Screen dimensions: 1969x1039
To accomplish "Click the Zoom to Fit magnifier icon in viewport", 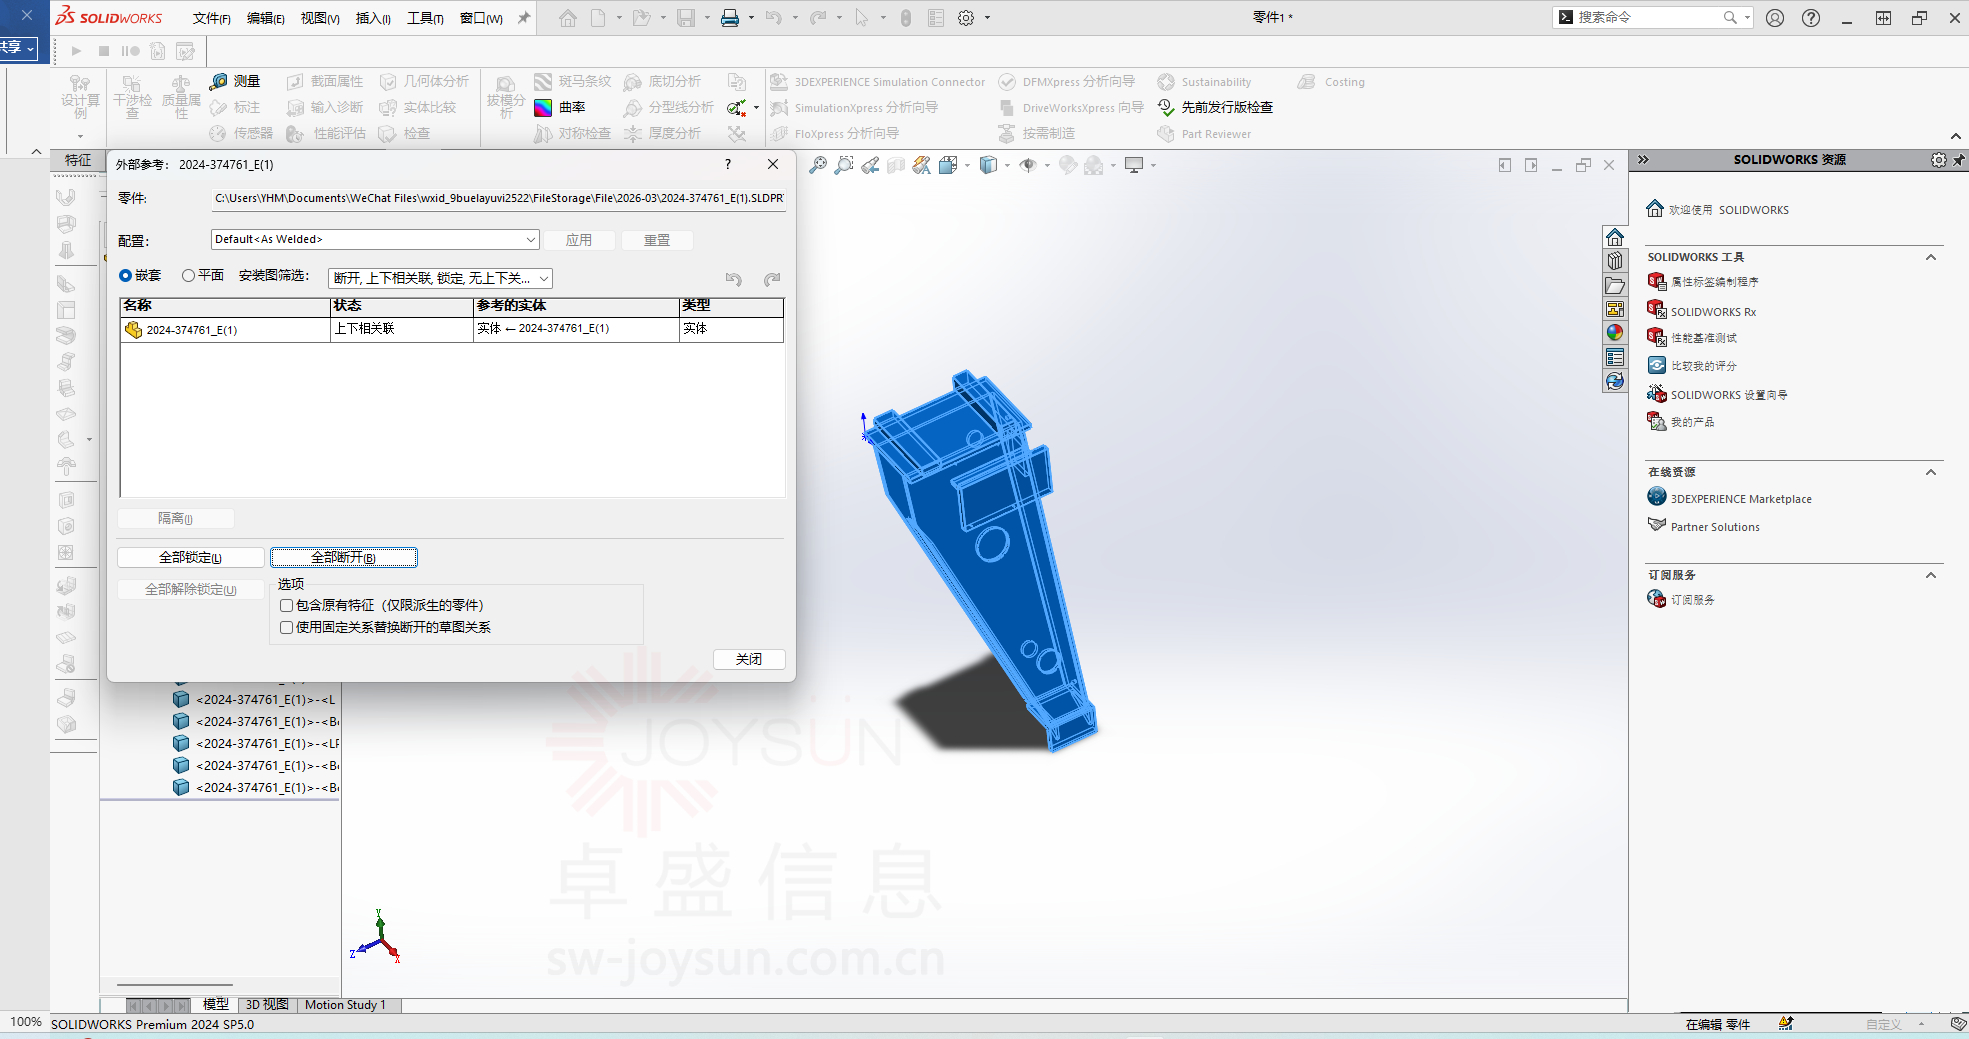I will click(818, 165).
